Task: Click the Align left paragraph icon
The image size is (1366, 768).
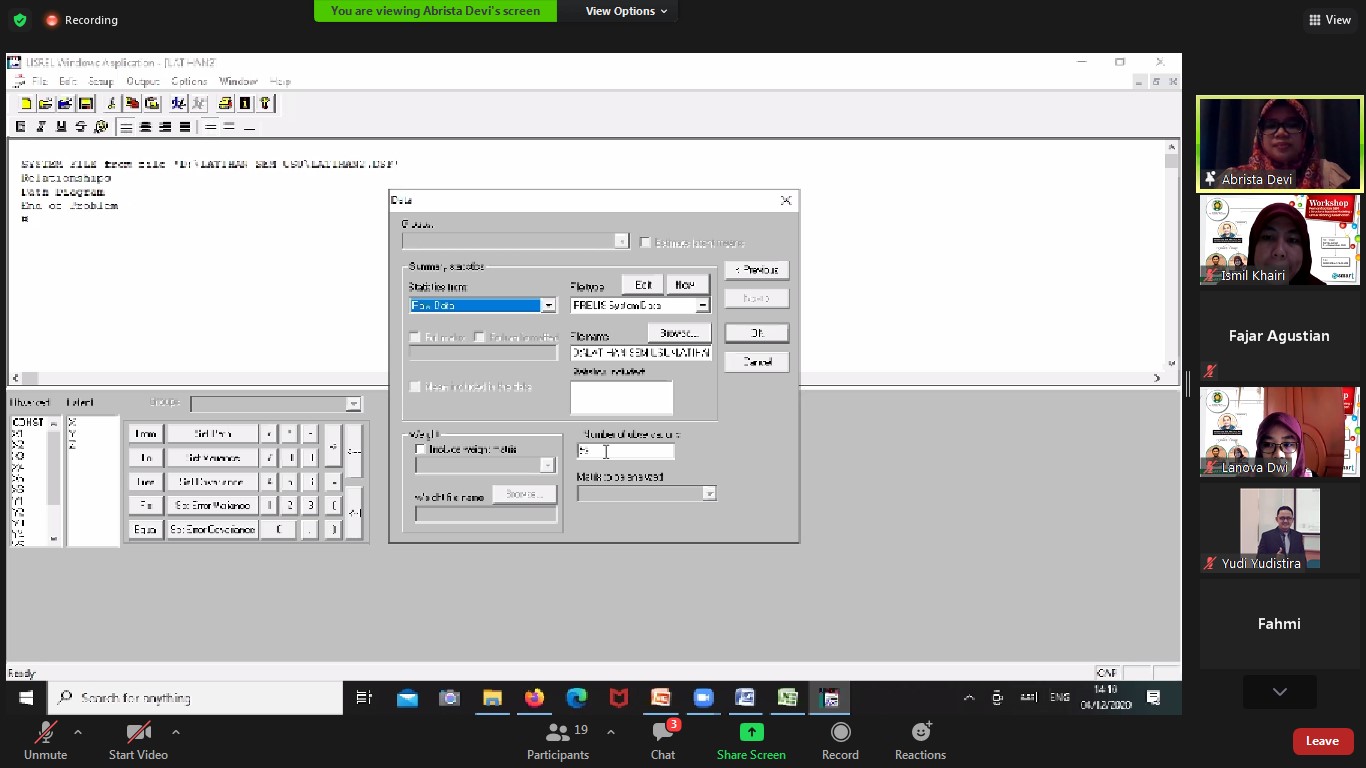Action: (126, 127)
